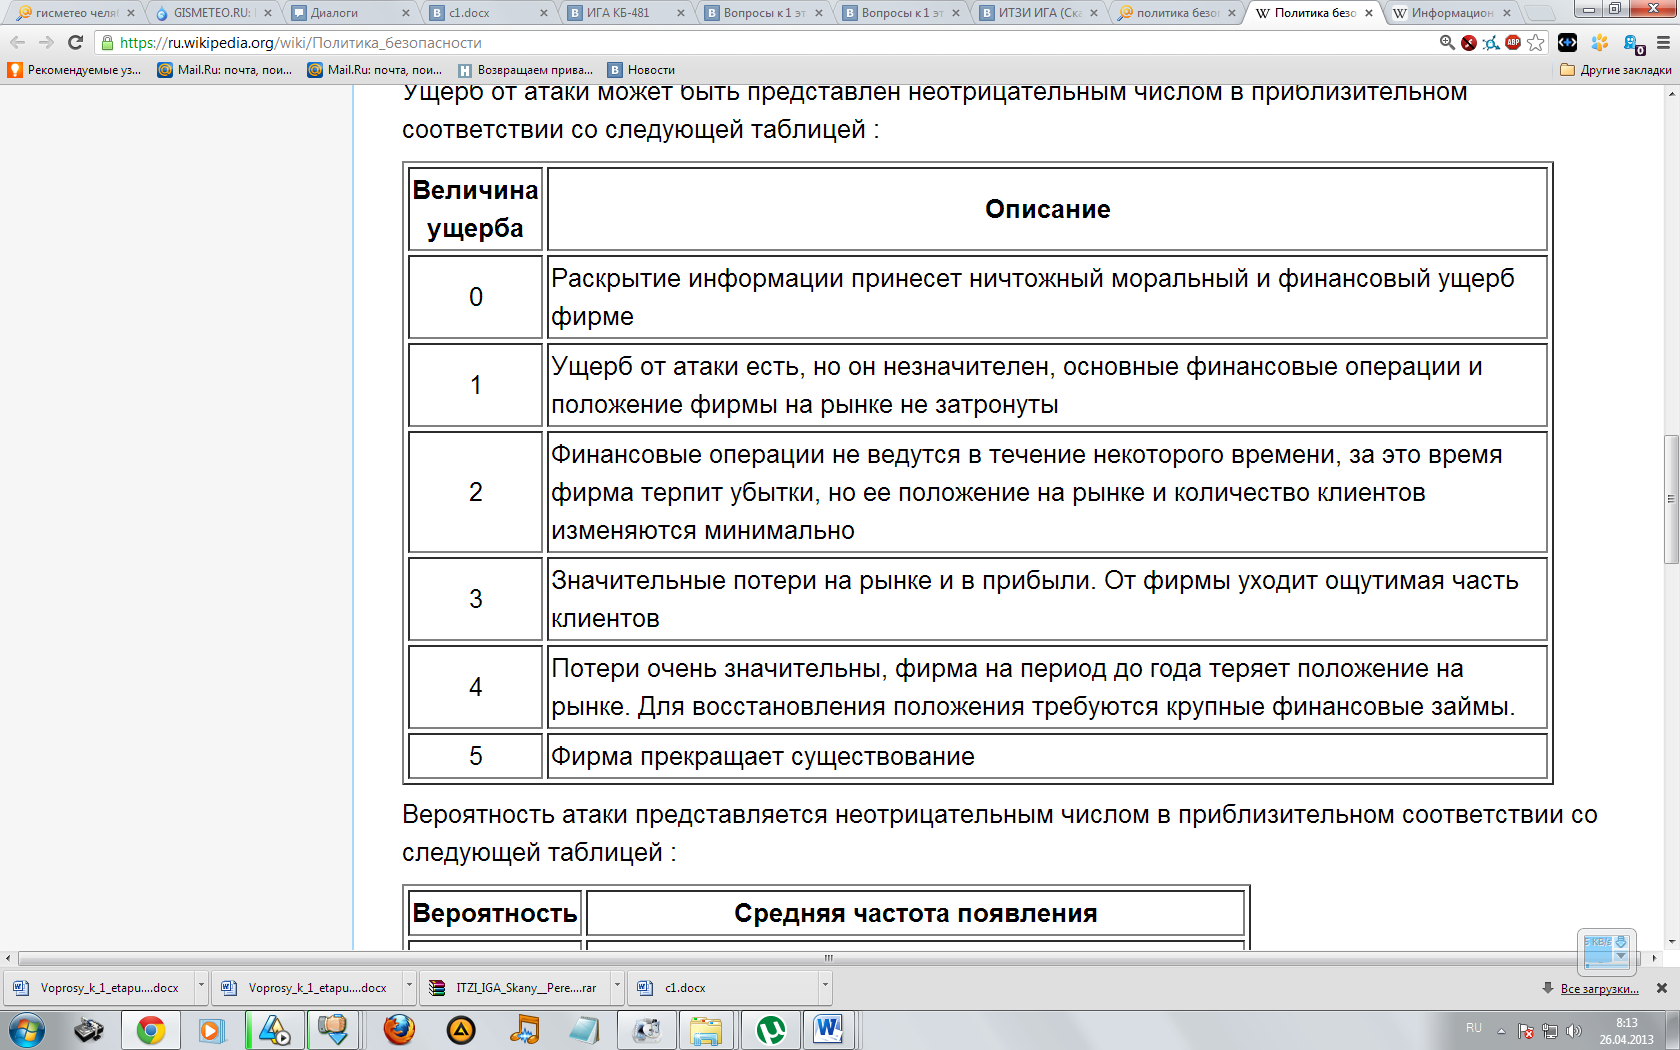This screenshot has height=1050, width=1680.
Task: Open the Notepad taskbar icon
Action: coord(583,1030)
